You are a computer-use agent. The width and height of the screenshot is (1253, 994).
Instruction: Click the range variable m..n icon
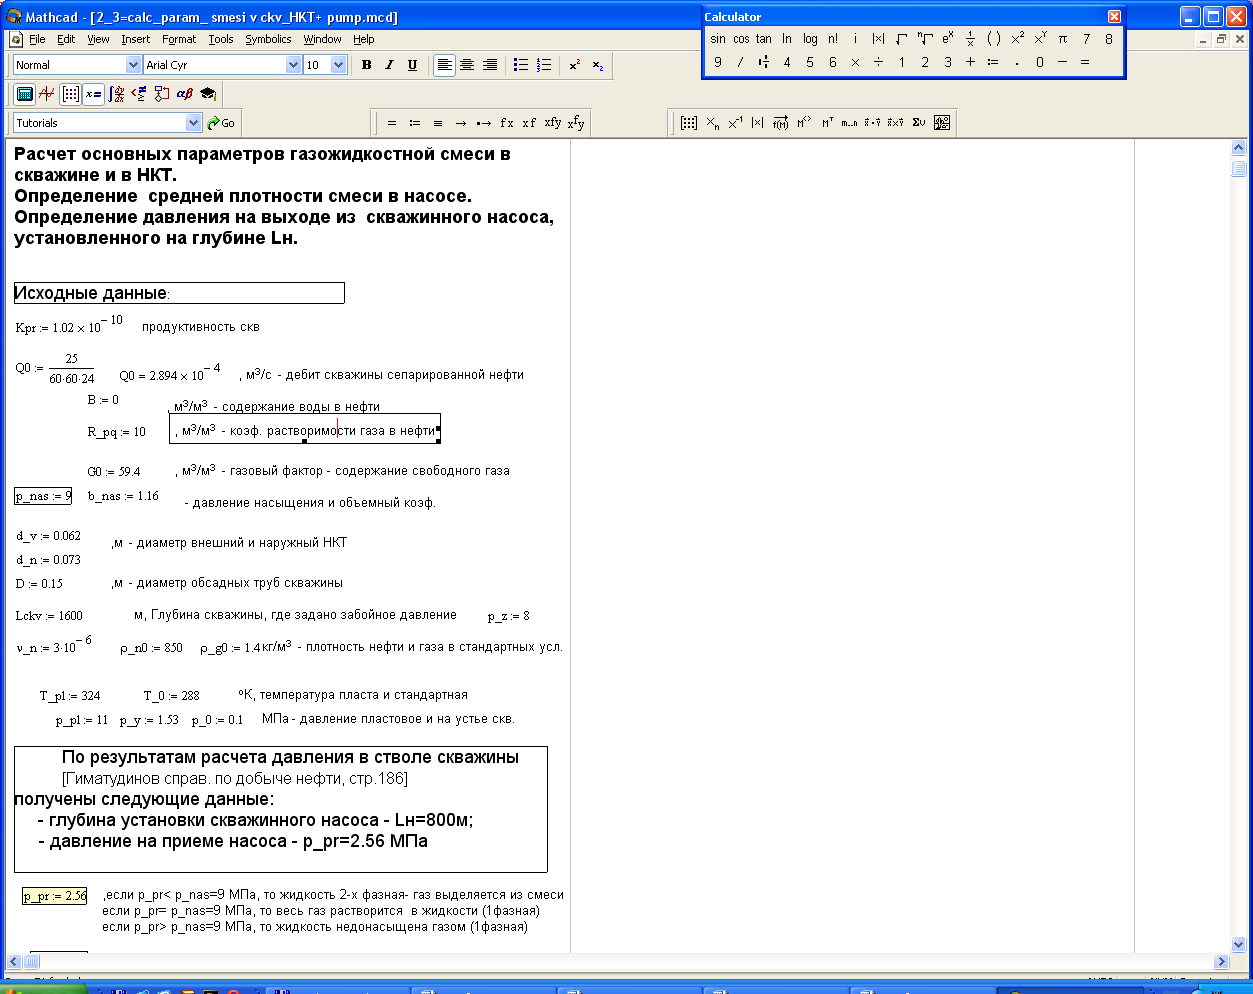pyautogui.click(x=850, y=123)
